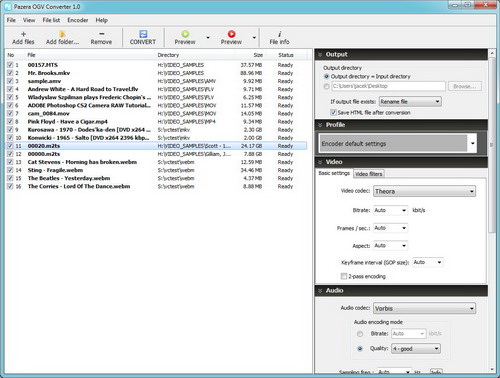
Task: Enable 2-pass encoding checkbox
Action: tap(344, 276)
